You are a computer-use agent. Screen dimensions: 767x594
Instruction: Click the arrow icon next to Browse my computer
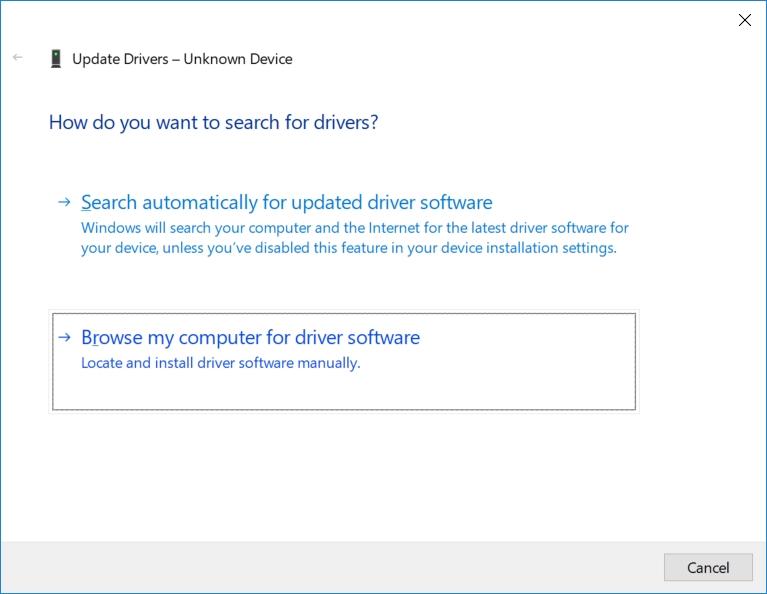pos(64,337)
